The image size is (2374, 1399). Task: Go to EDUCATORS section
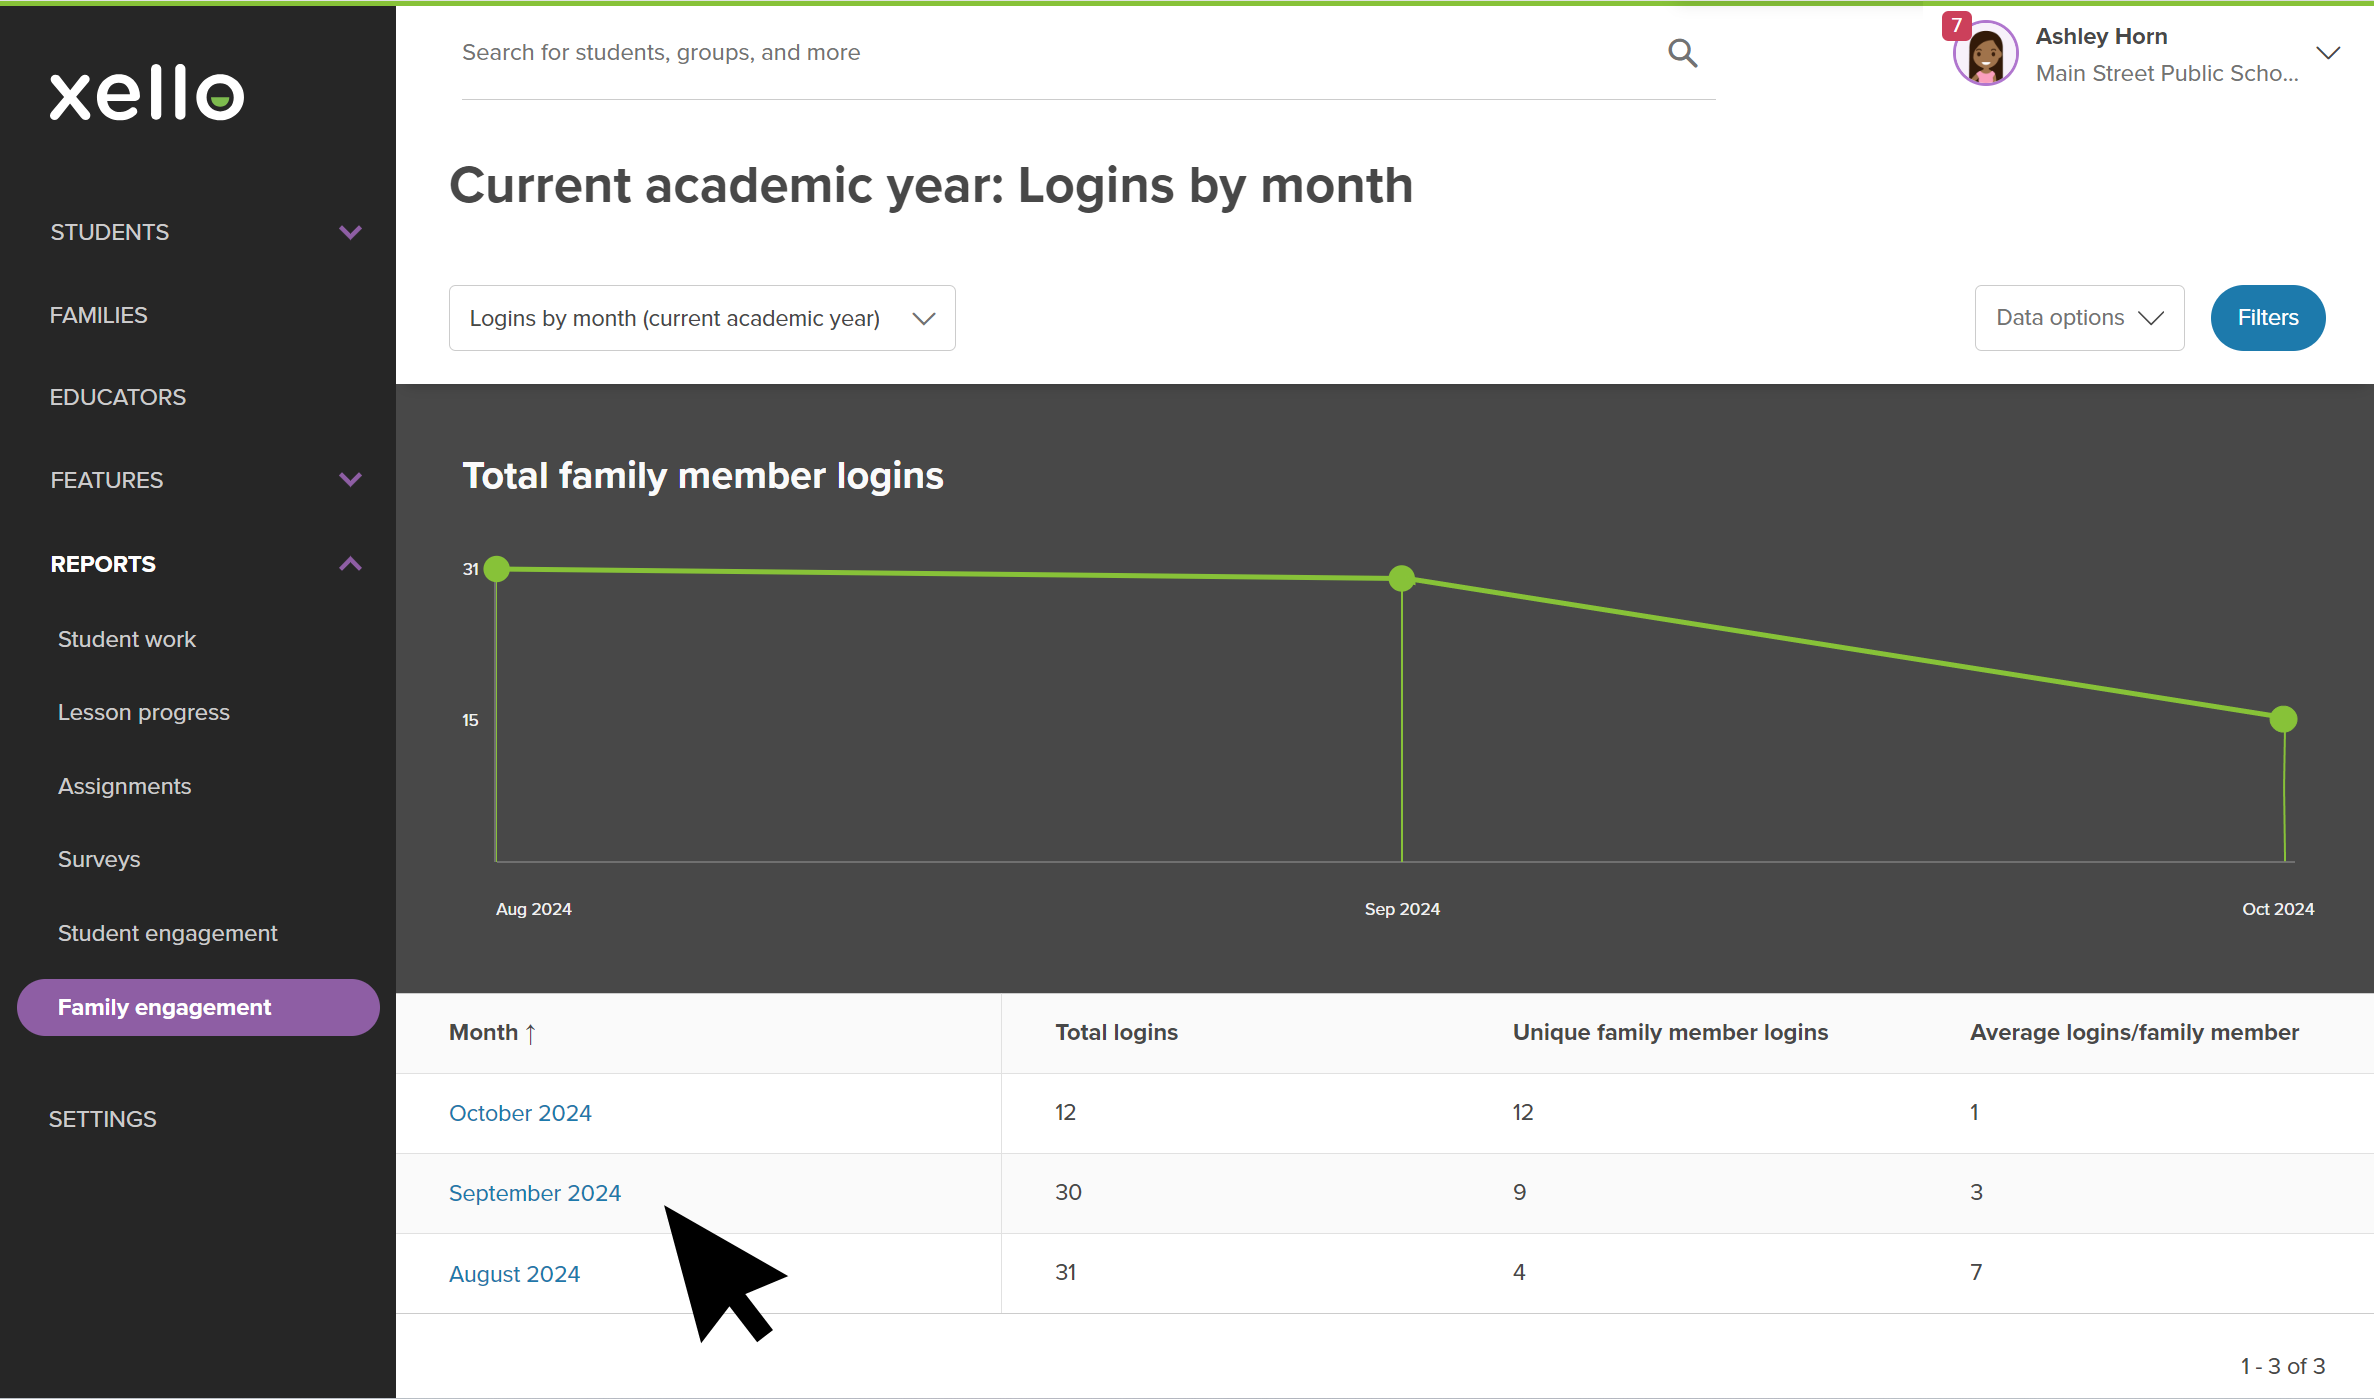tap(118, 397)
